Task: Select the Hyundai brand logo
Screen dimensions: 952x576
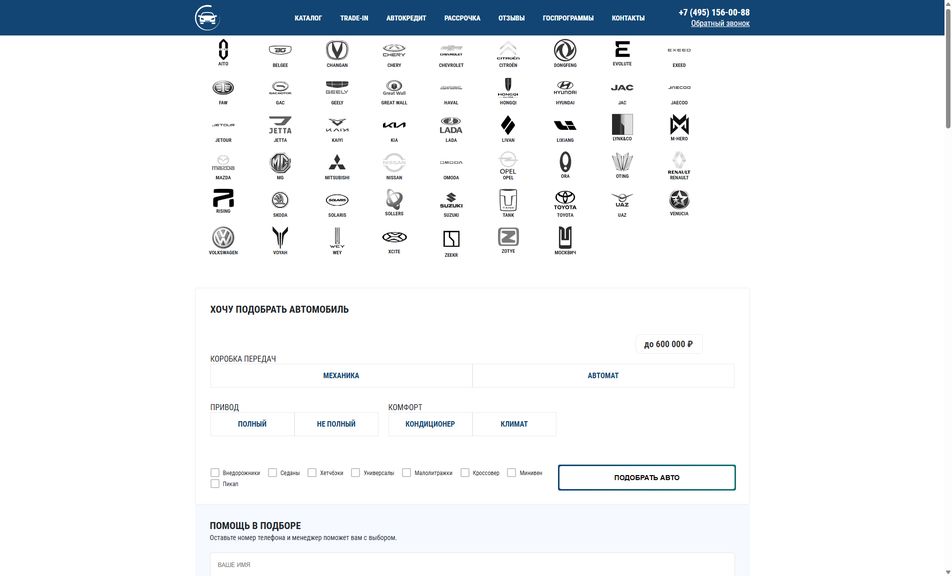Action: [x=565, y=88]
